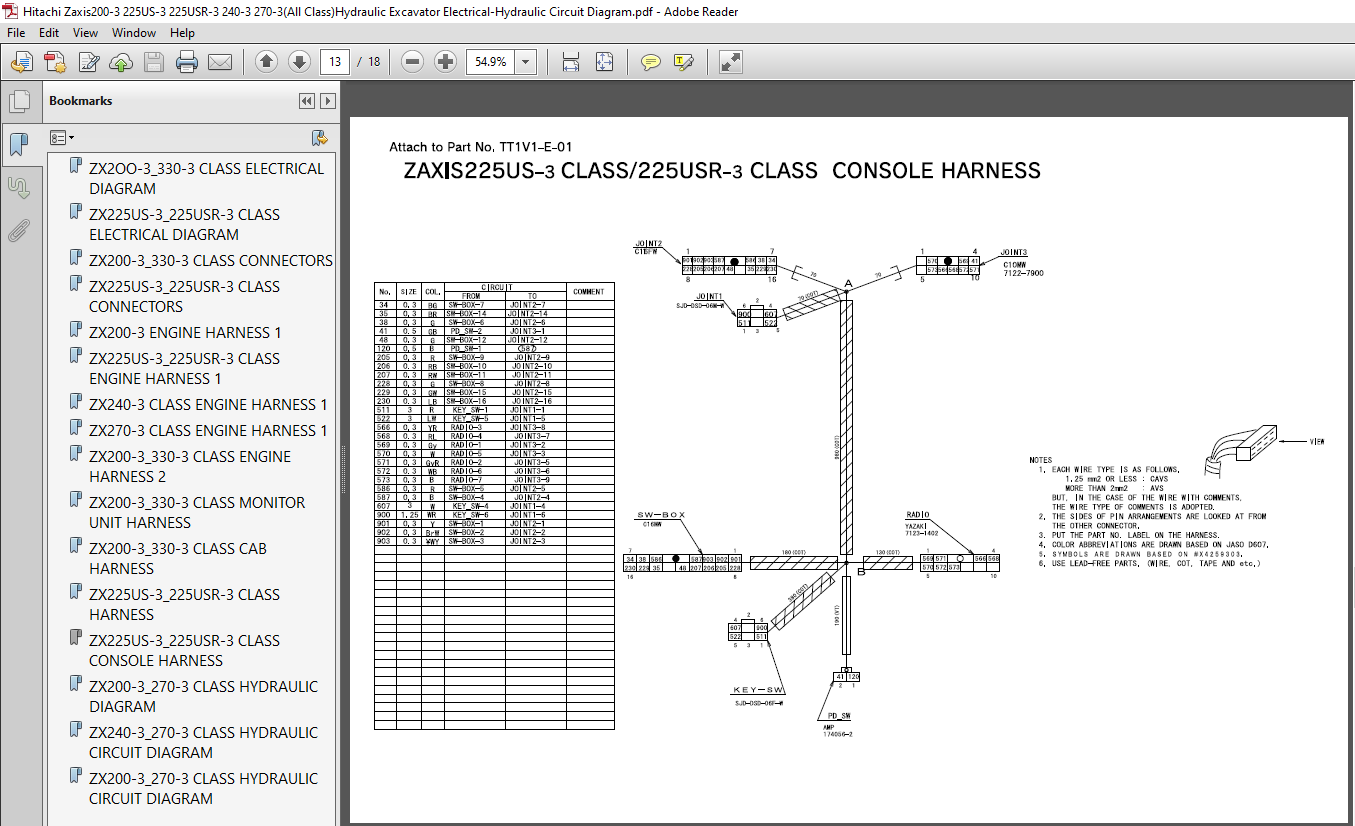
Task: Click the JOINT3 connector label
Action: (x=1013, y=252)
